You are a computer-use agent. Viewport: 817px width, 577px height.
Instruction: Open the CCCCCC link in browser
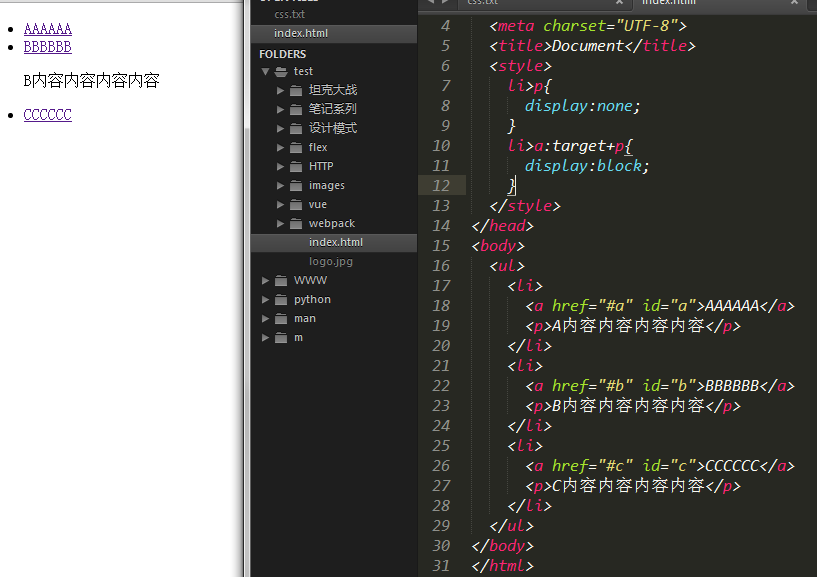[x=47, y=115]
